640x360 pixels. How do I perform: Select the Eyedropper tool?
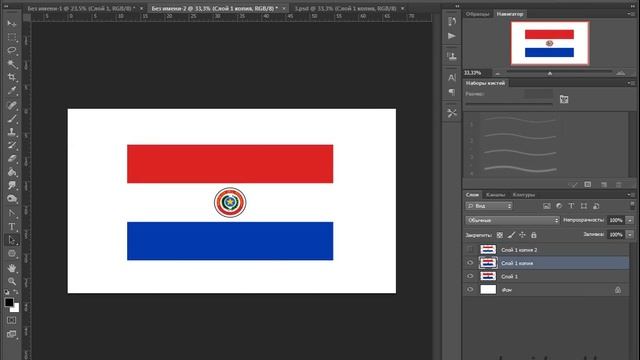(x=12, y=91)
